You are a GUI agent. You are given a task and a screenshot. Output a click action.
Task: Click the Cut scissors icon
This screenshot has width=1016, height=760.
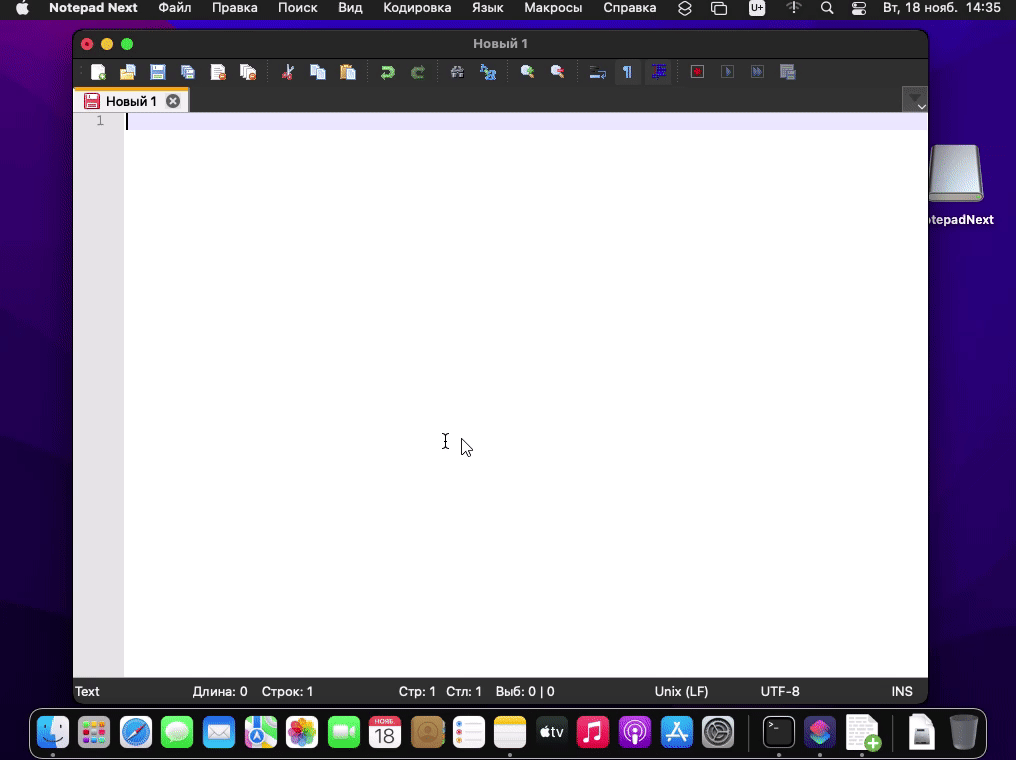(288, 72)
